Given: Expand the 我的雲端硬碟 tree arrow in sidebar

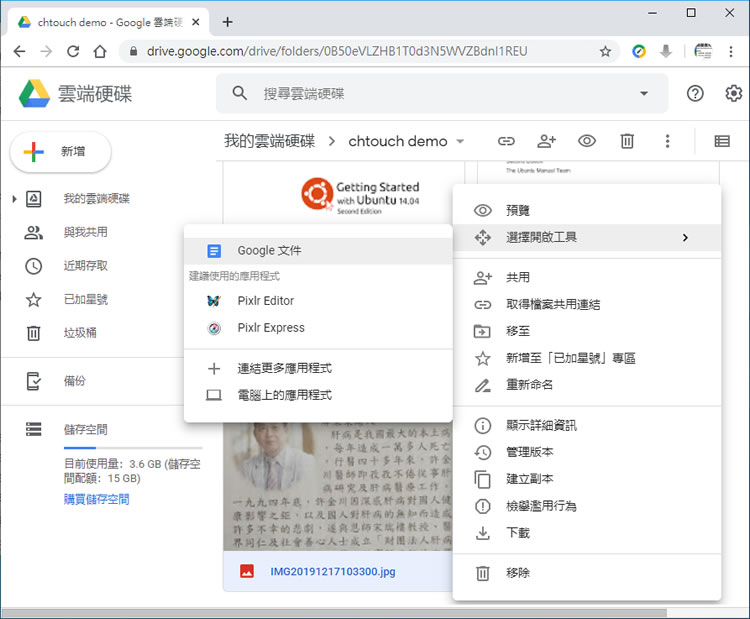Looking at the screenshot, I should coord(14,199).
